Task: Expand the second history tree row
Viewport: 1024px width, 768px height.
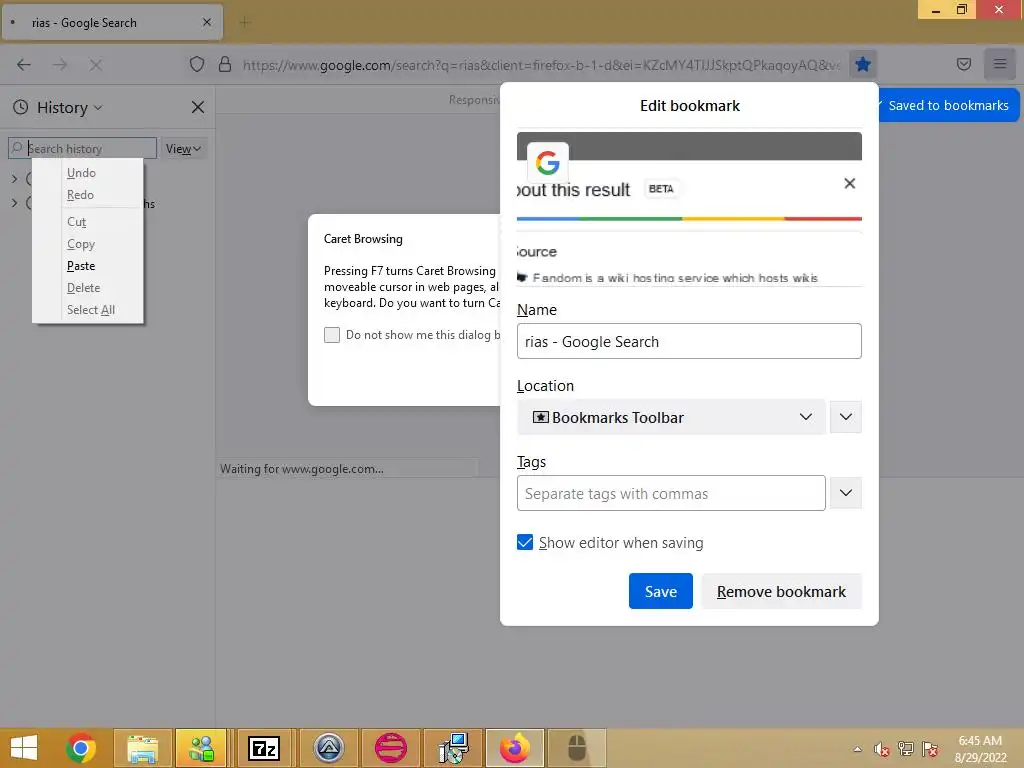Action: click(15, 203)
